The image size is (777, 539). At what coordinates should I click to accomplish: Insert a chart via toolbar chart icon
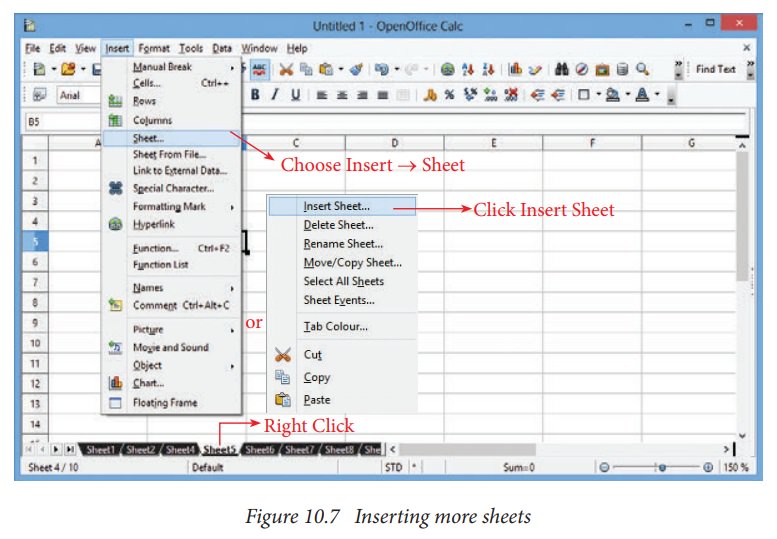(515, 69)
